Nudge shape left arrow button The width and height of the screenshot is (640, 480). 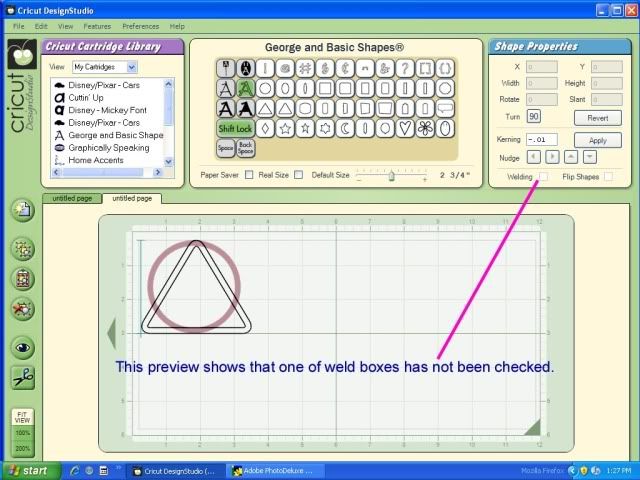tap(533, 157)
